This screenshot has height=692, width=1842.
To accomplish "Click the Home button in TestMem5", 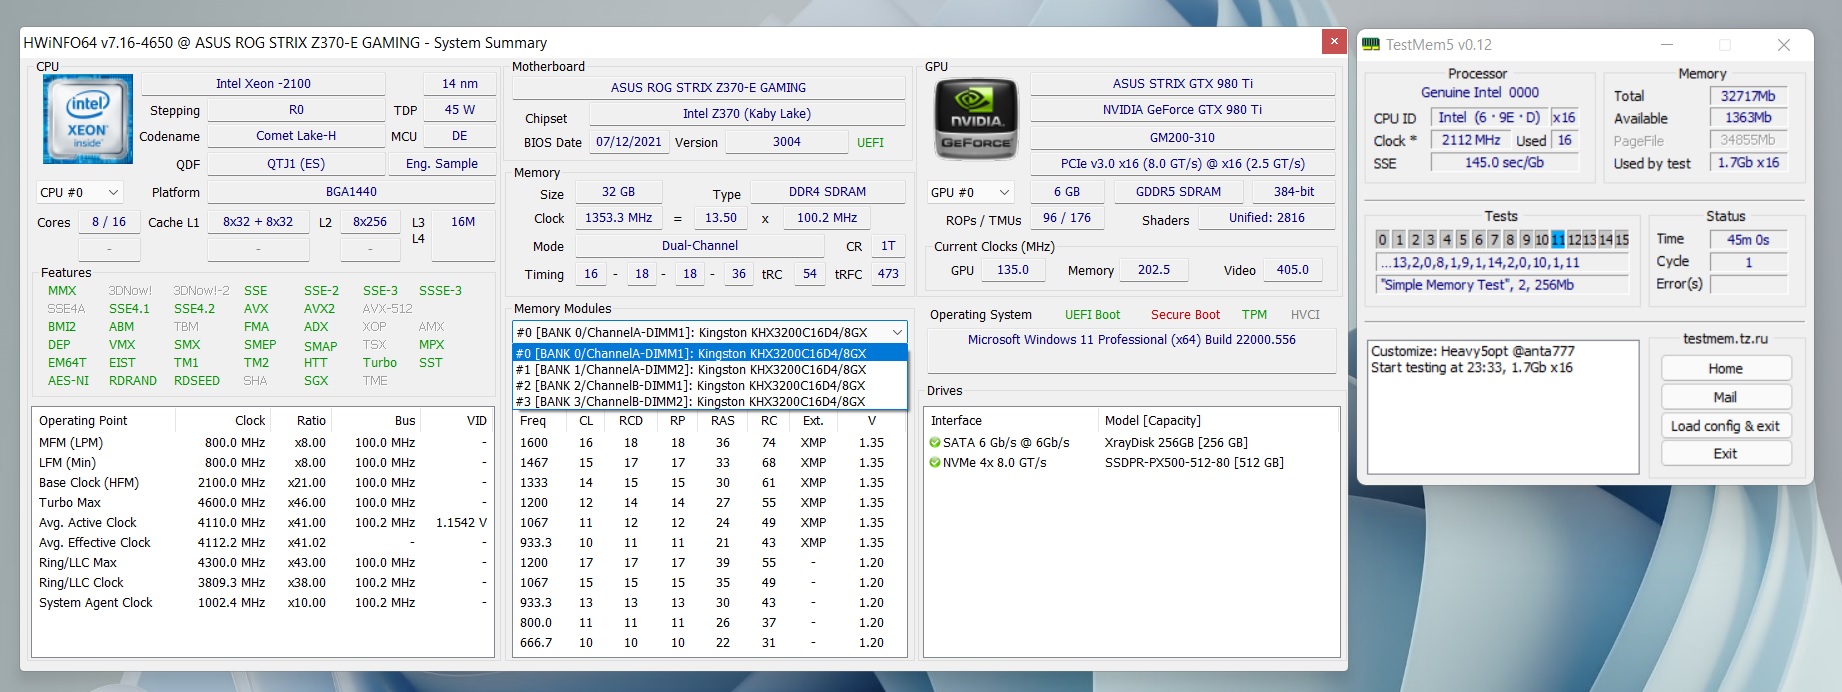I will click(x=1726, y=368).
